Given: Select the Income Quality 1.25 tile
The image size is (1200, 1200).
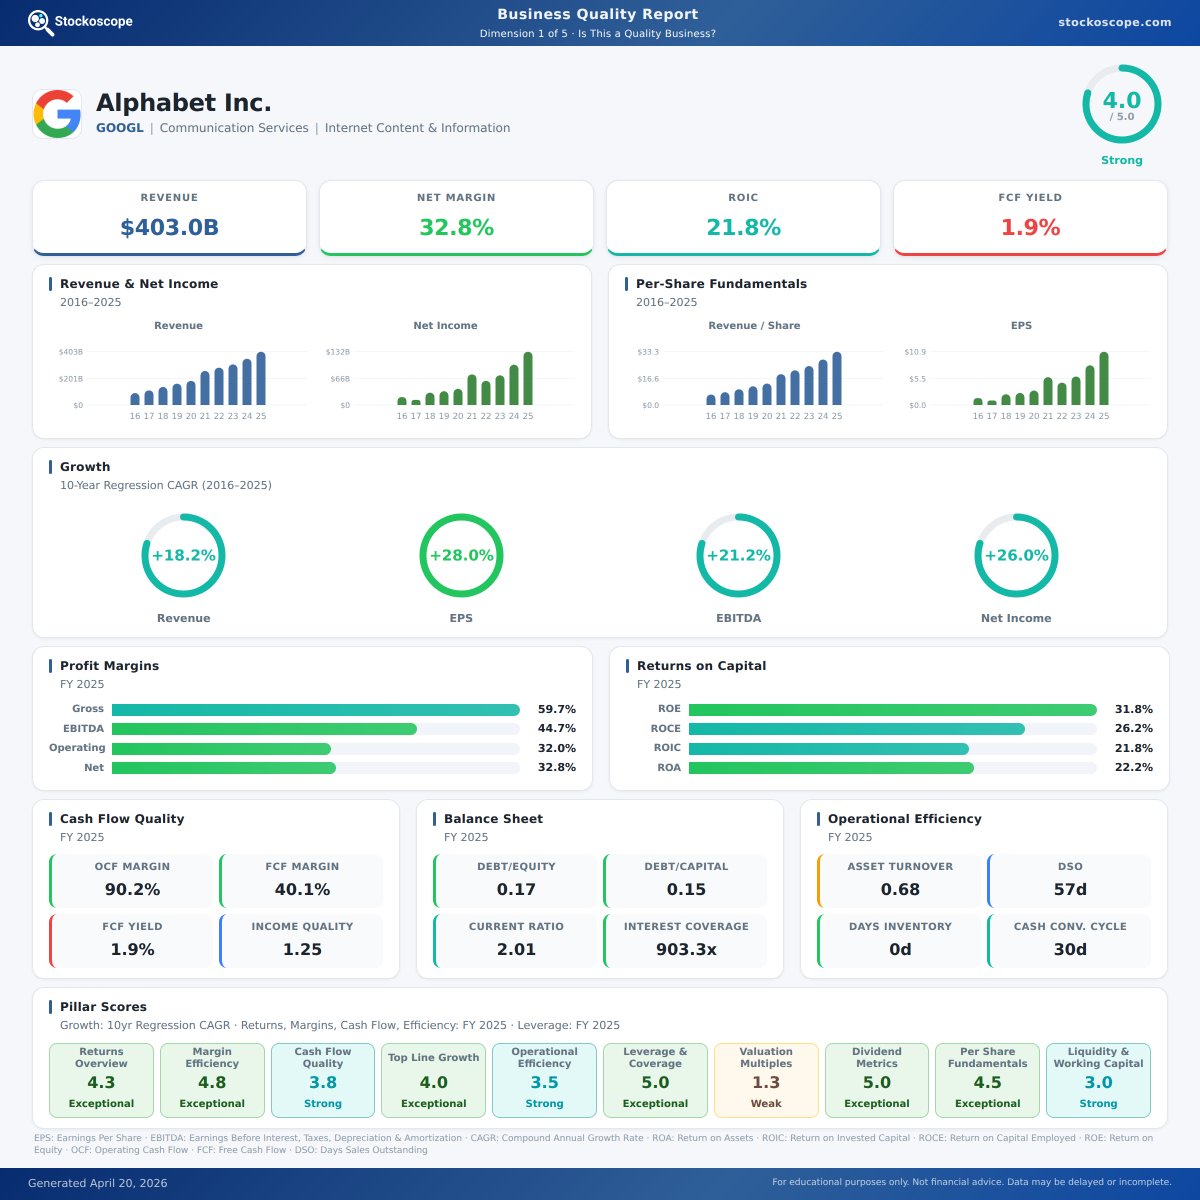Looking at the screenshot, I should point(301,940).
